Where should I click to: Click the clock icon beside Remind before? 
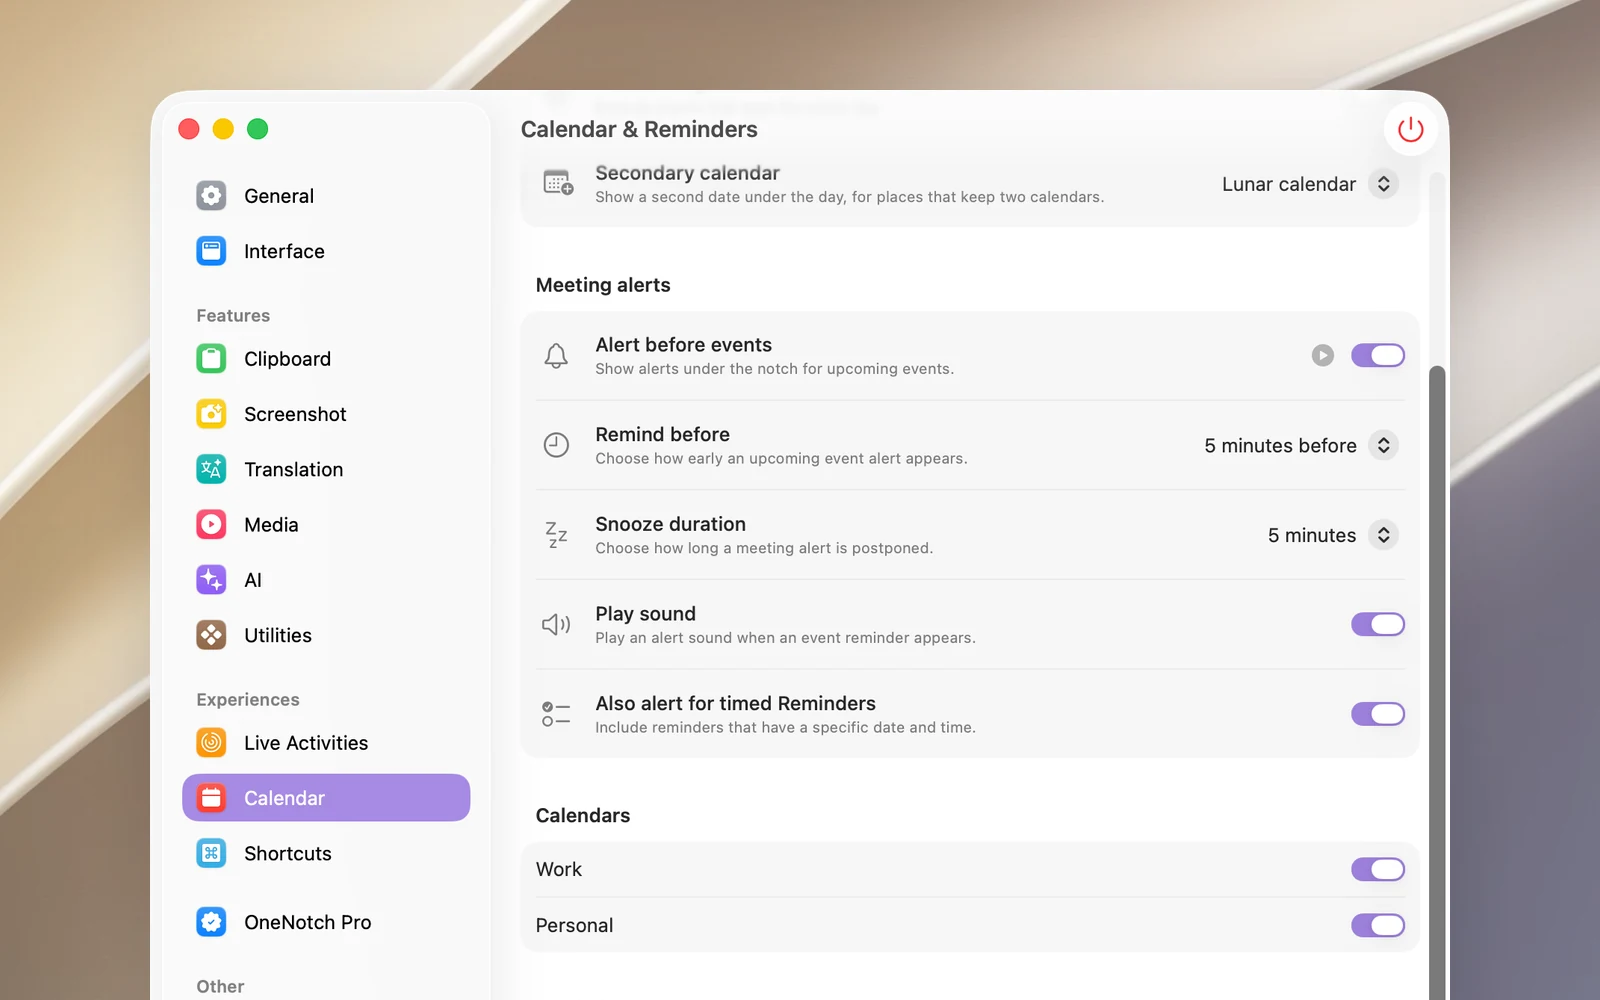point(556,445)
